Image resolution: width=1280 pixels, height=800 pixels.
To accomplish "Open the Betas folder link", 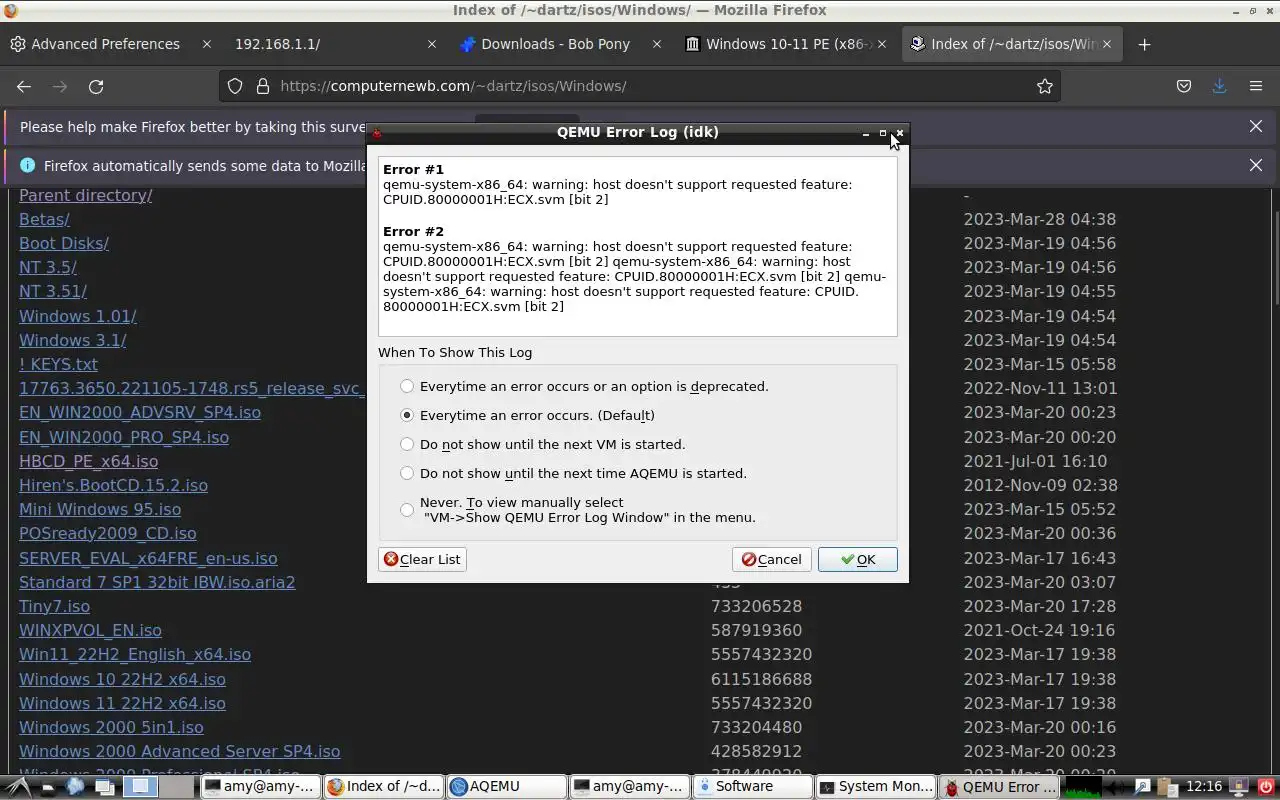I will coord(44,219).
